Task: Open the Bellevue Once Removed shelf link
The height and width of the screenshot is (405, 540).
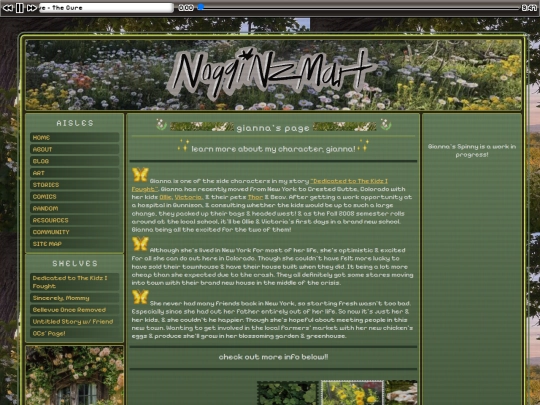Action: coord(74,310)
